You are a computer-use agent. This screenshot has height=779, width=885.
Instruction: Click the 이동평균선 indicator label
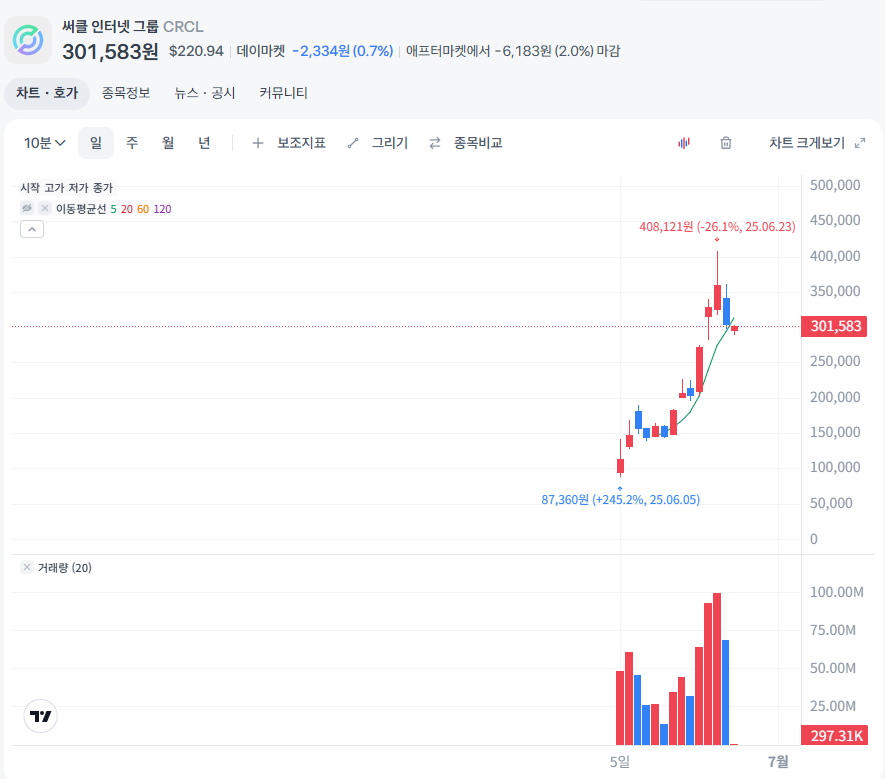pos(81,209)
